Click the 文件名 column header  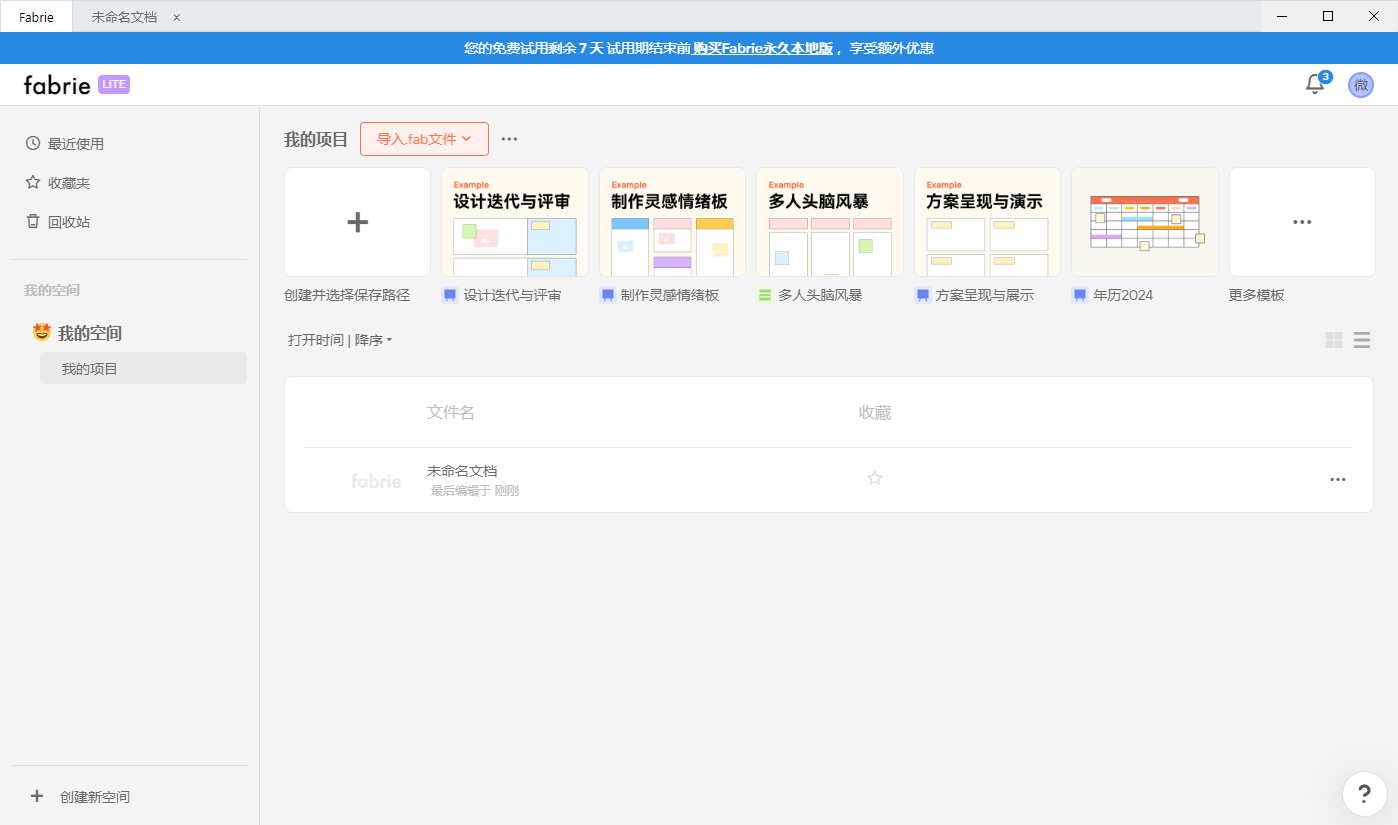(x=451, y=412)
